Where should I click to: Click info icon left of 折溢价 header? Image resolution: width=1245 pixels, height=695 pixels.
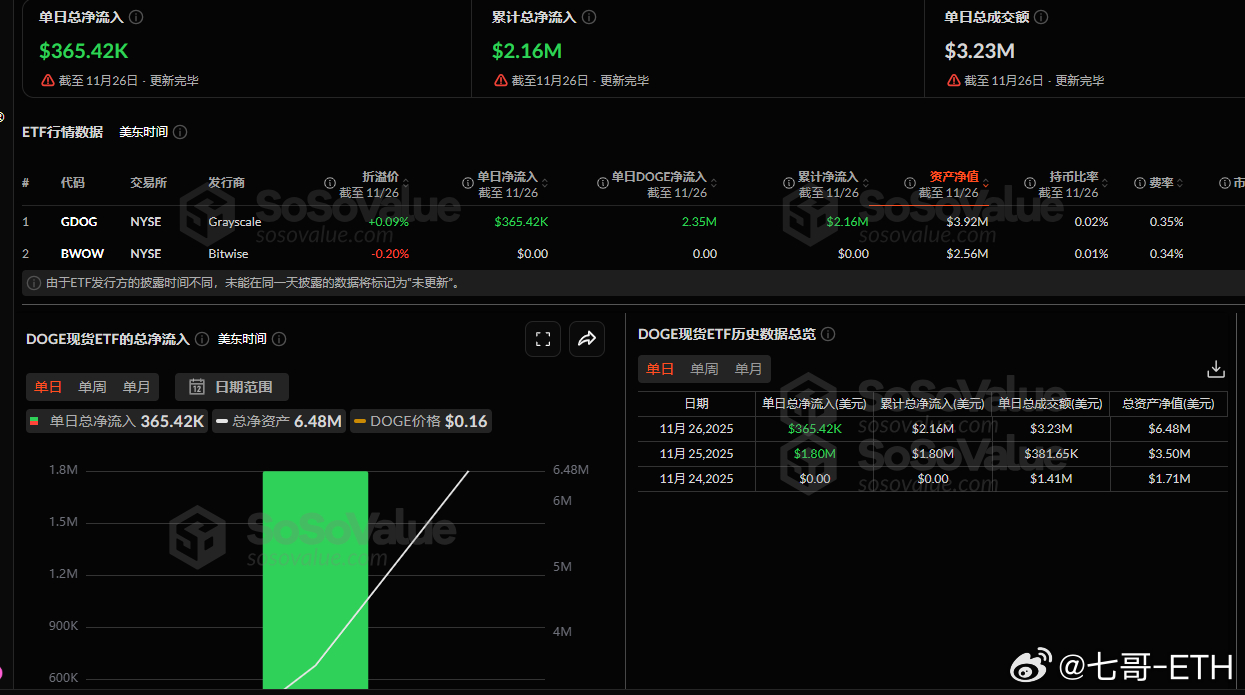(x=330, y=183)
